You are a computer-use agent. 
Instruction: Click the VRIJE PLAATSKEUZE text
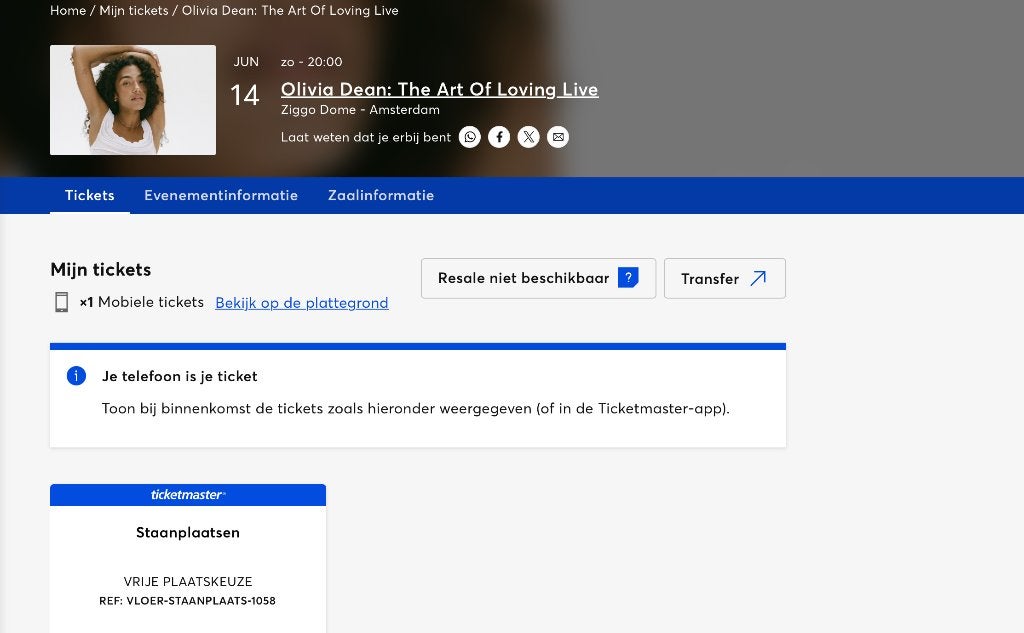(187, 581)
